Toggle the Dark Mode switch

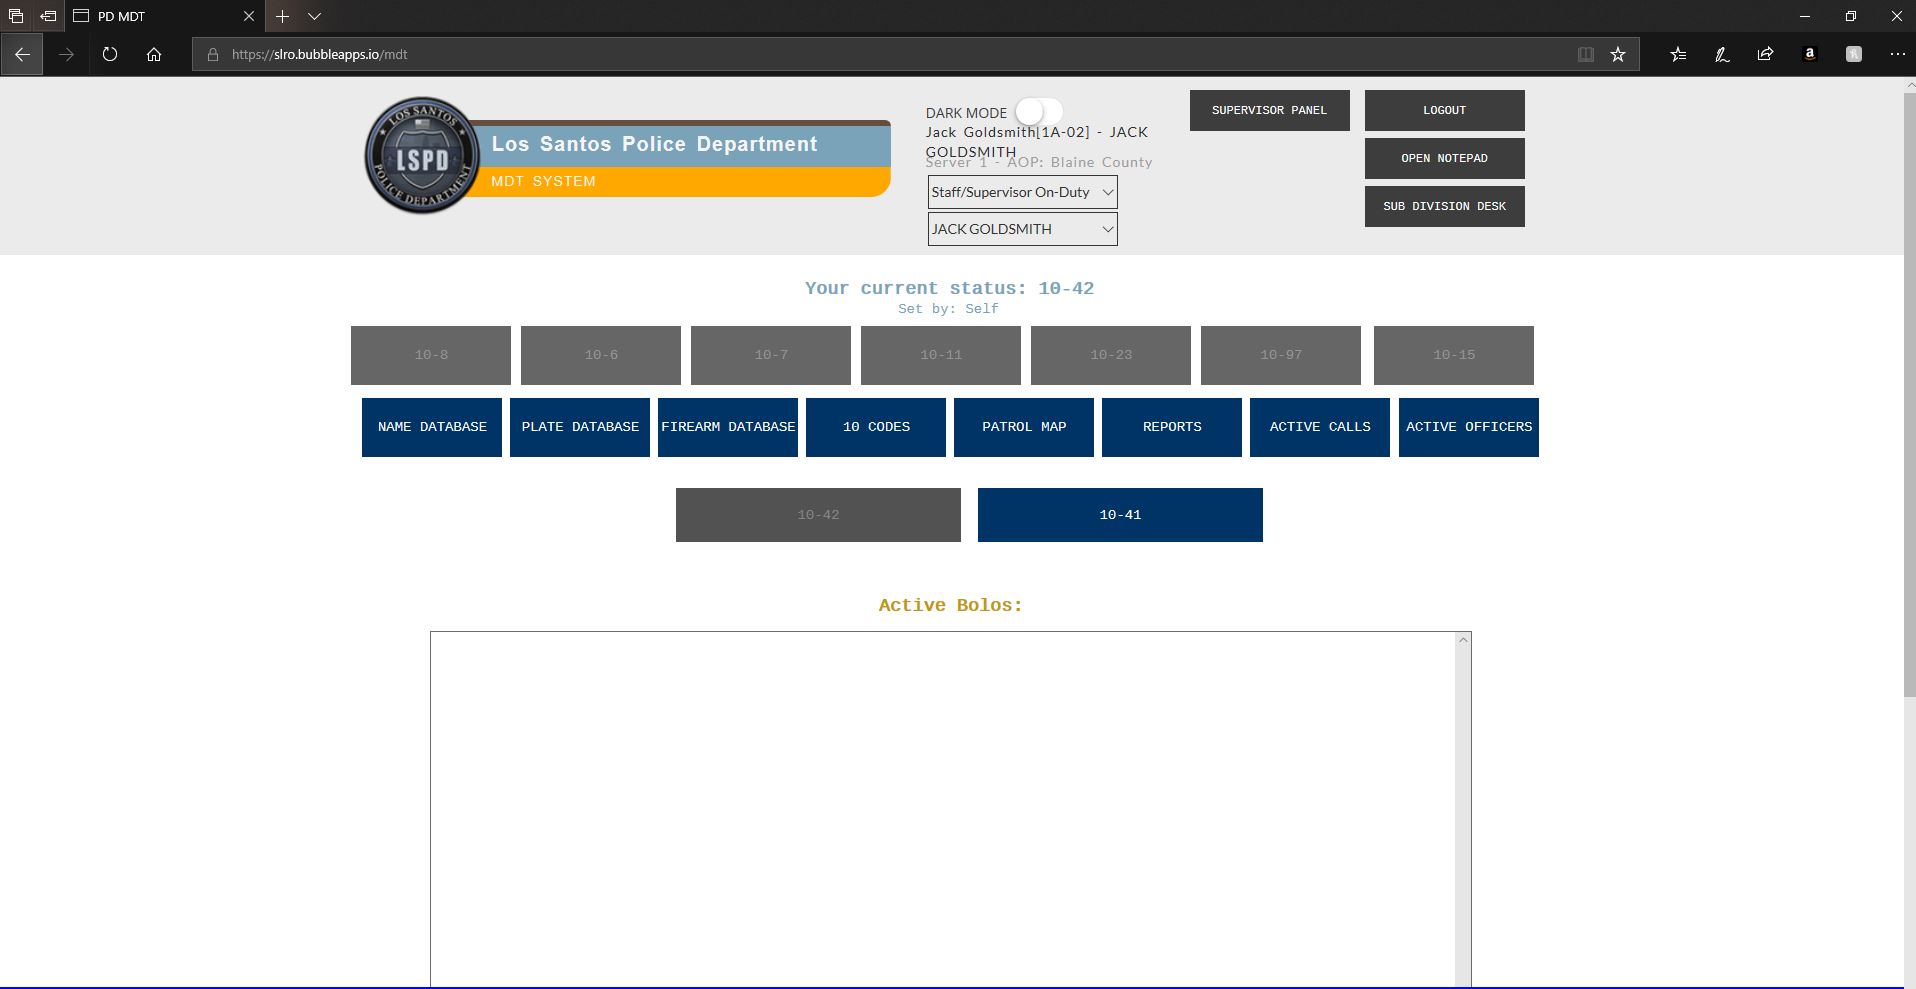(x=1039, y=112)
